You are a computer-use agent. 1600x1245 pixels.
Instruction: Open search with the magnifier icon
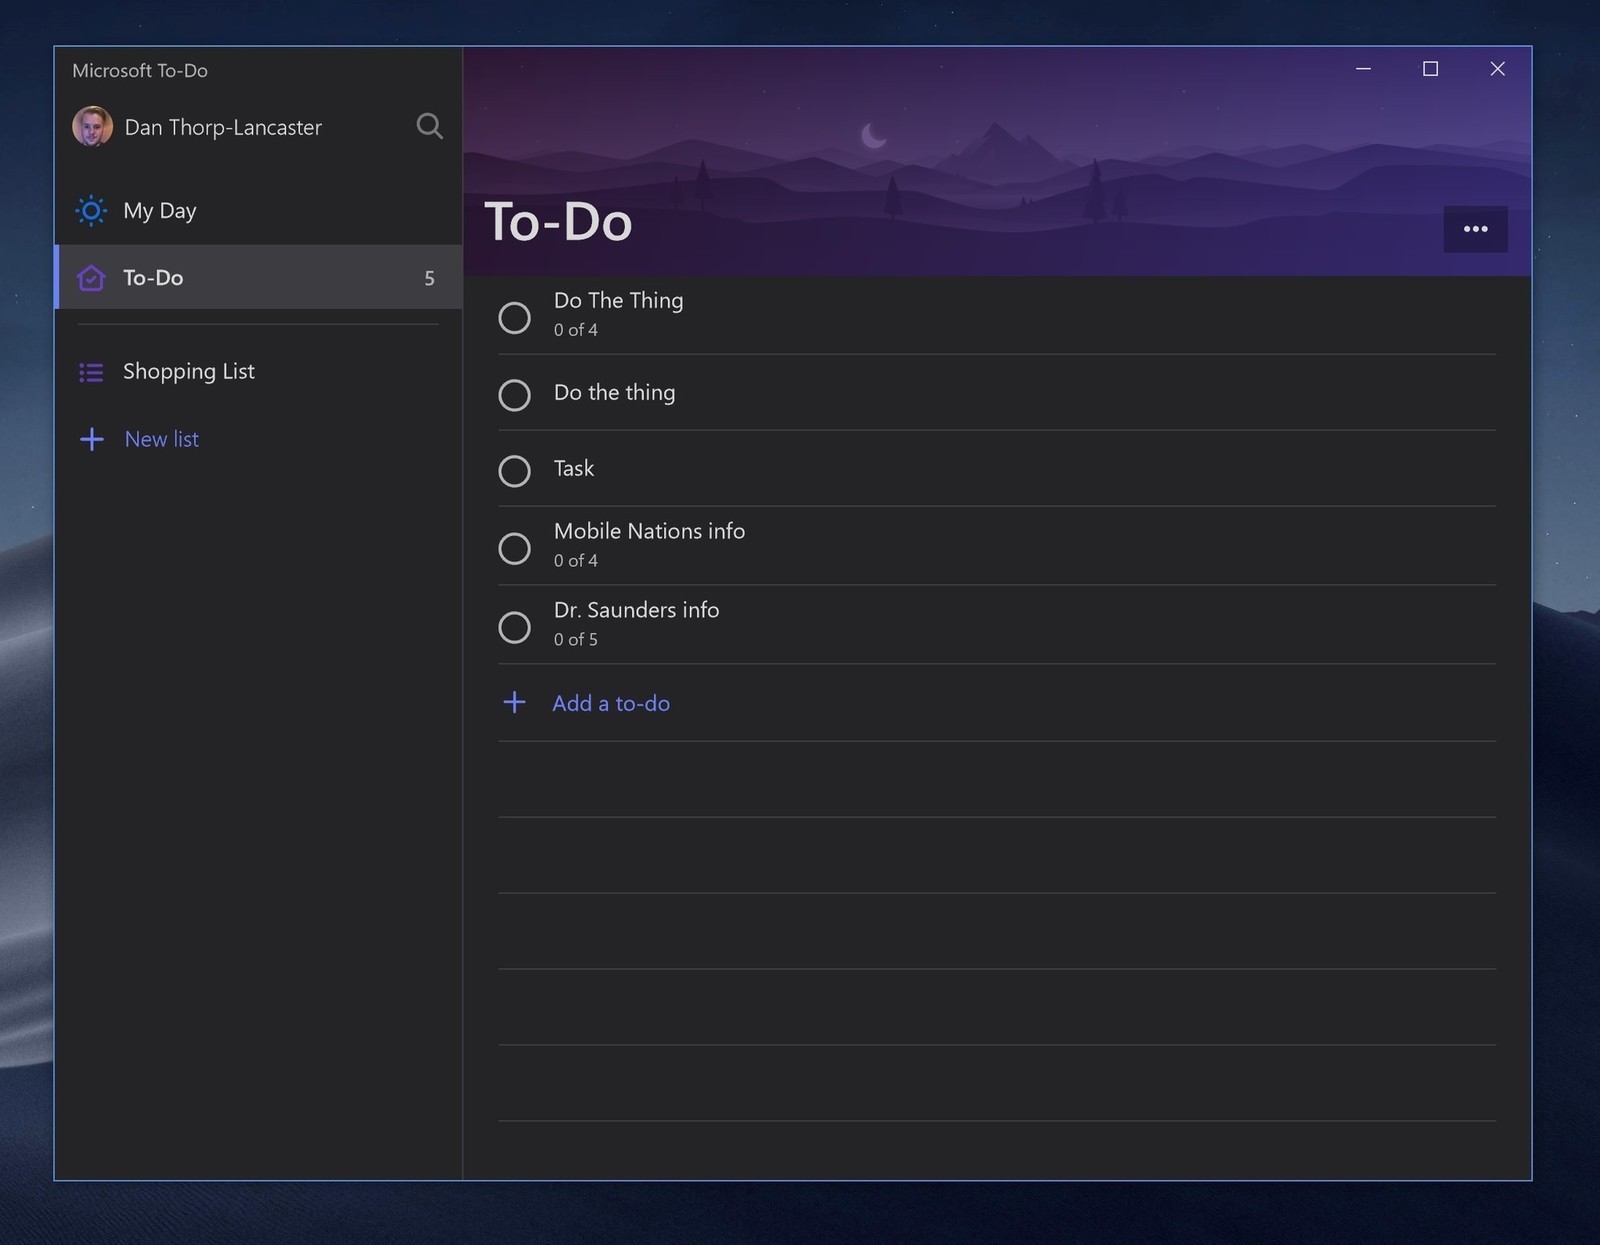click(429, 126)
